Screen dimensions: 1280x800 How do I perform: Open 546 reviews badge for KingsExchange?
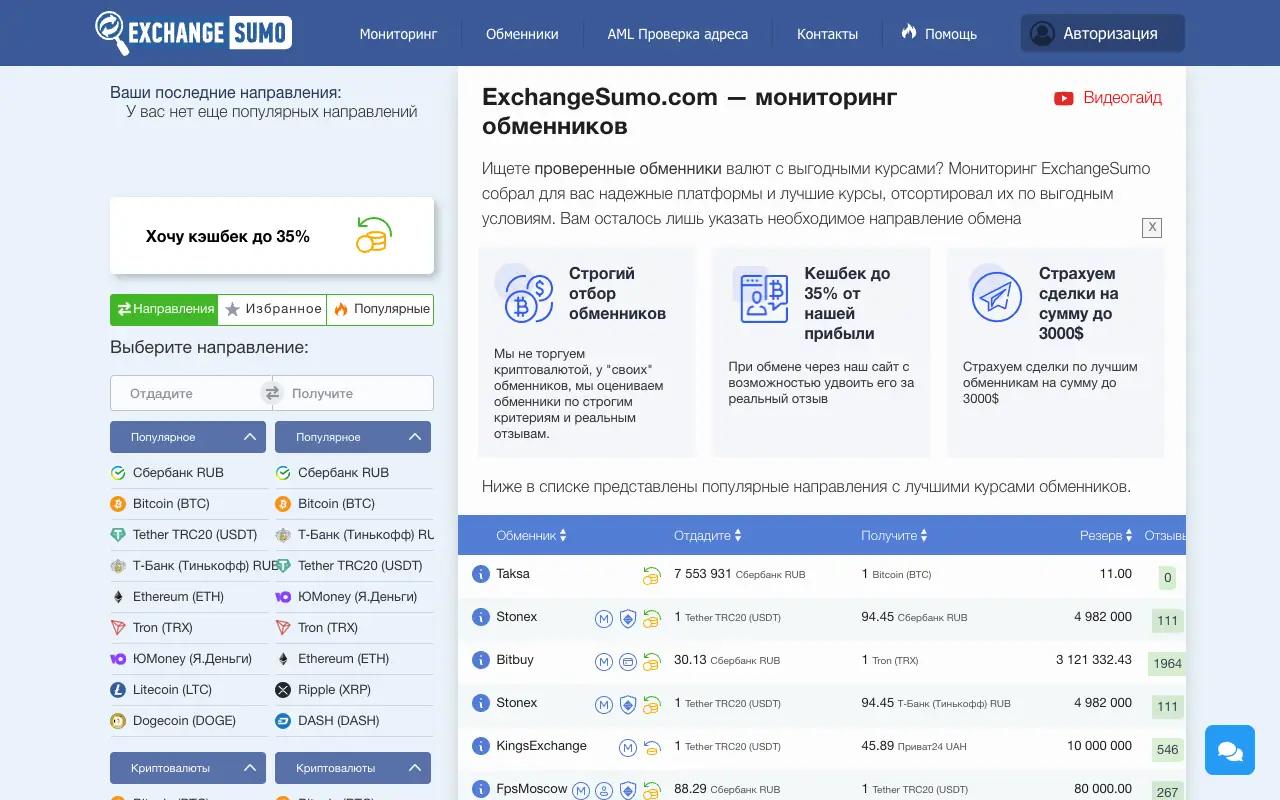tap(1167, 749)
